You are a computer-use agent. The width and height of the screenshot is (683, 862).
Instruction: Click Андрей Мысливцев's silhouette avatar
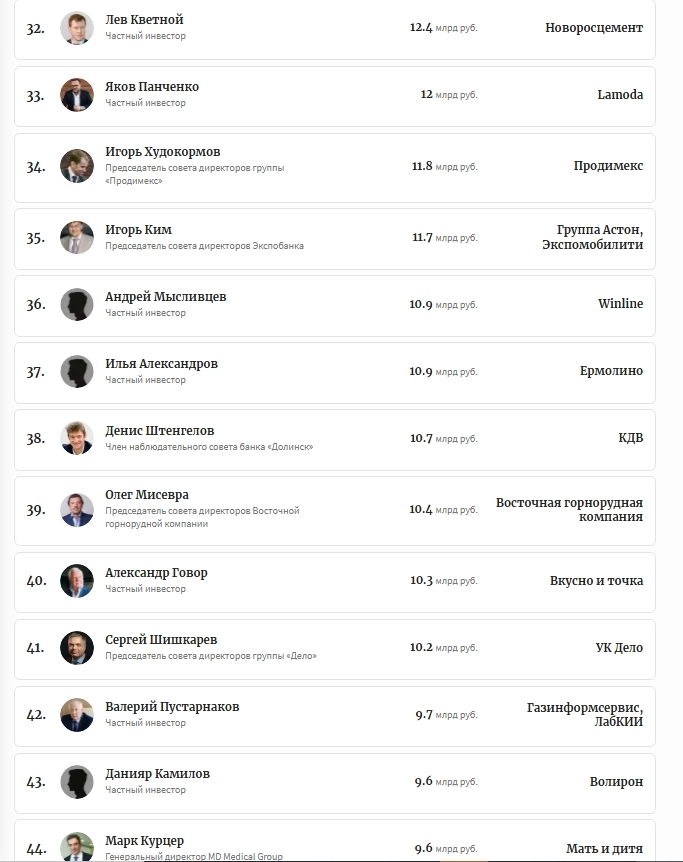[x=77, y=304]
